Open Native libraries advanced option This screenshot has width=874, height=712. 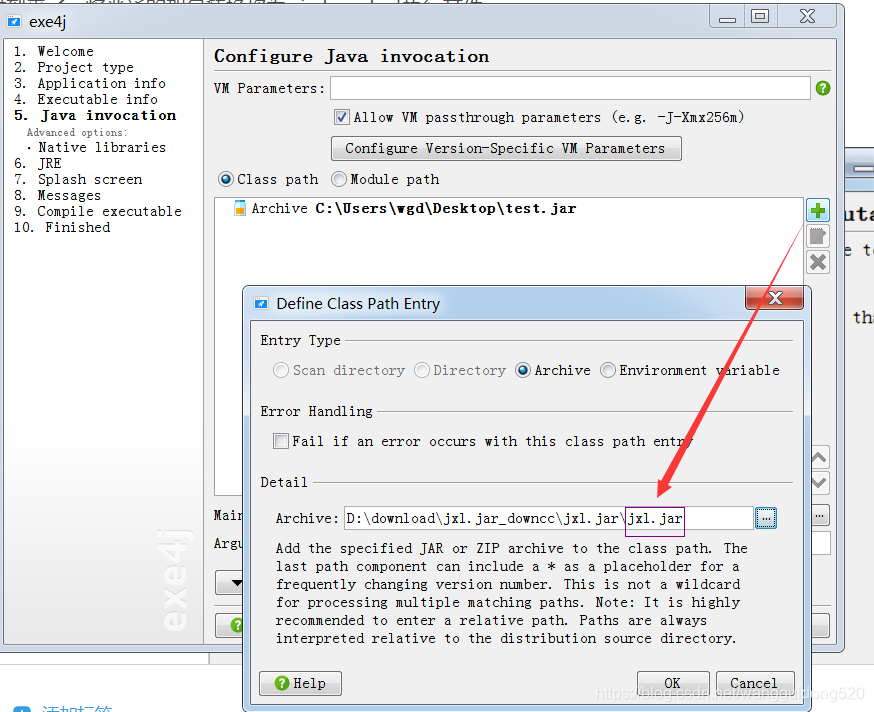pos(102,147)
